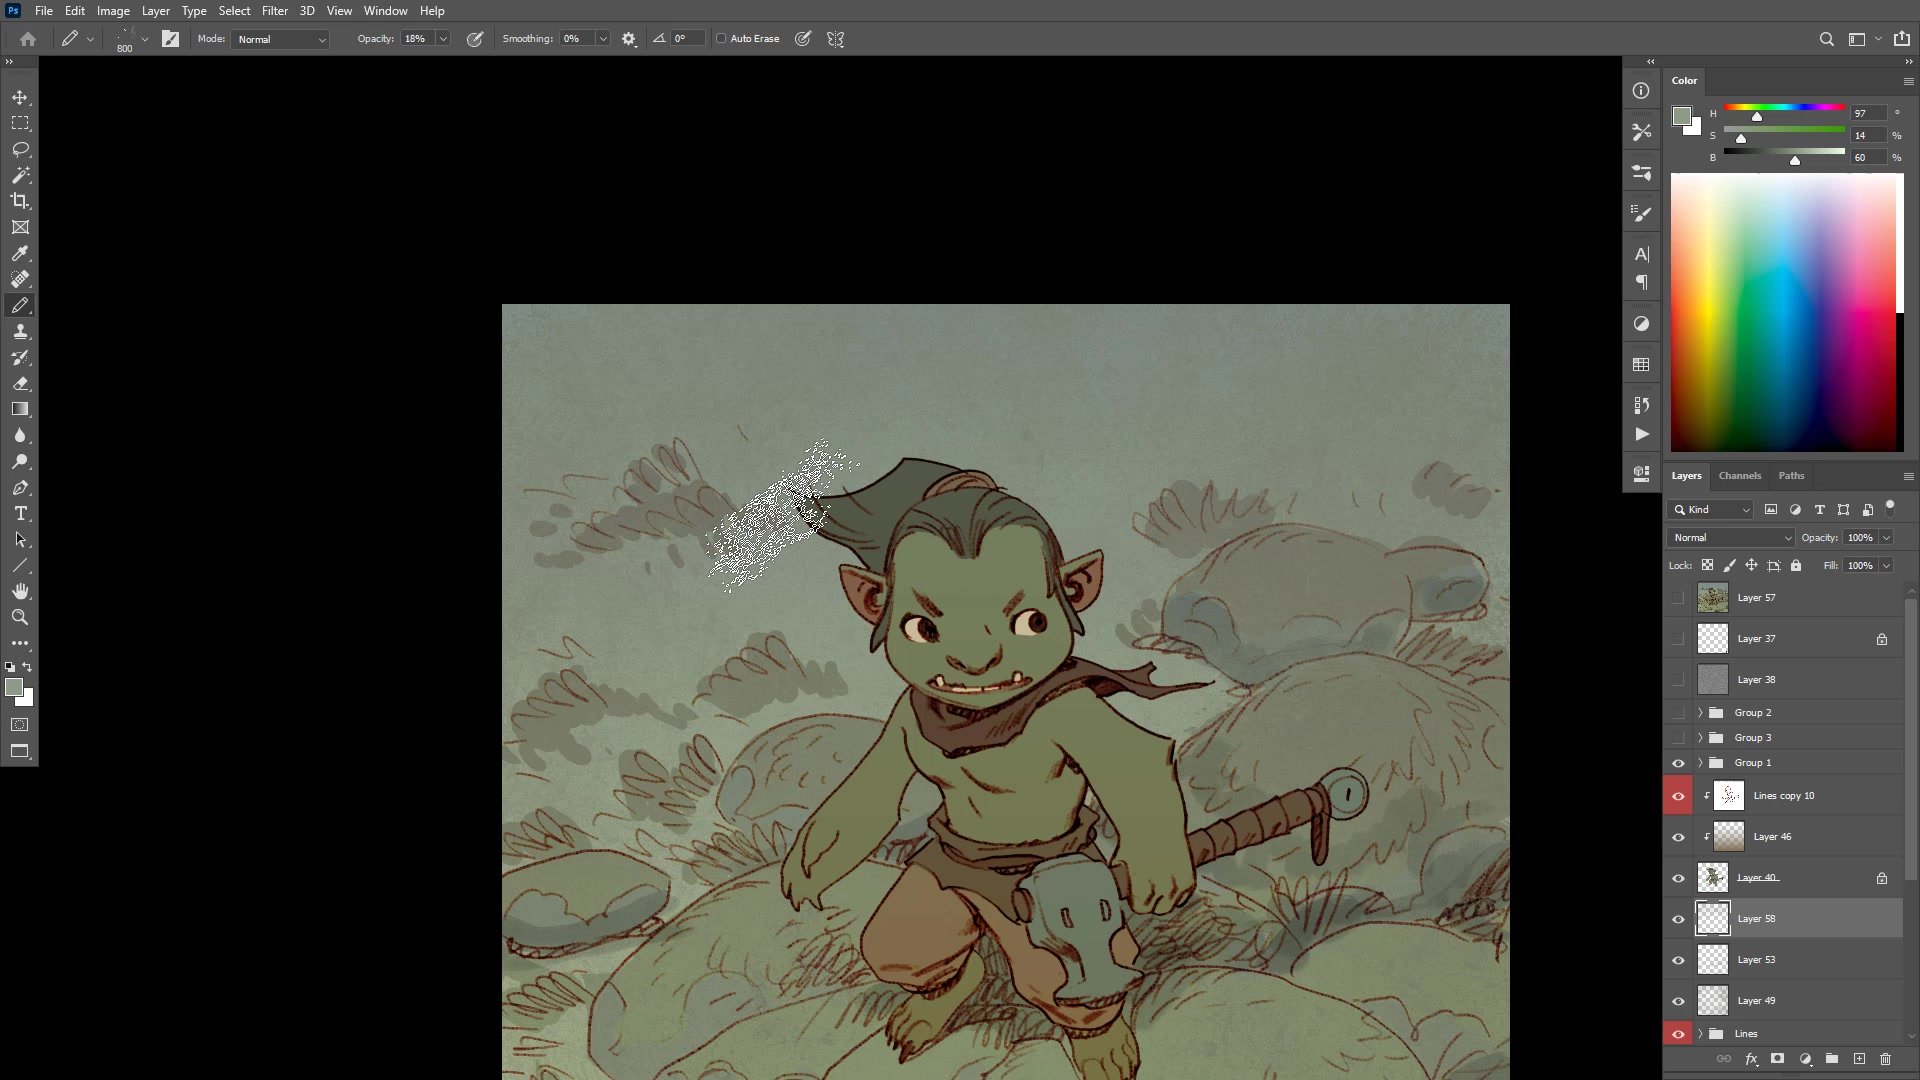
Task: Click the Create new layer icon
Action: (1859, 1059)
